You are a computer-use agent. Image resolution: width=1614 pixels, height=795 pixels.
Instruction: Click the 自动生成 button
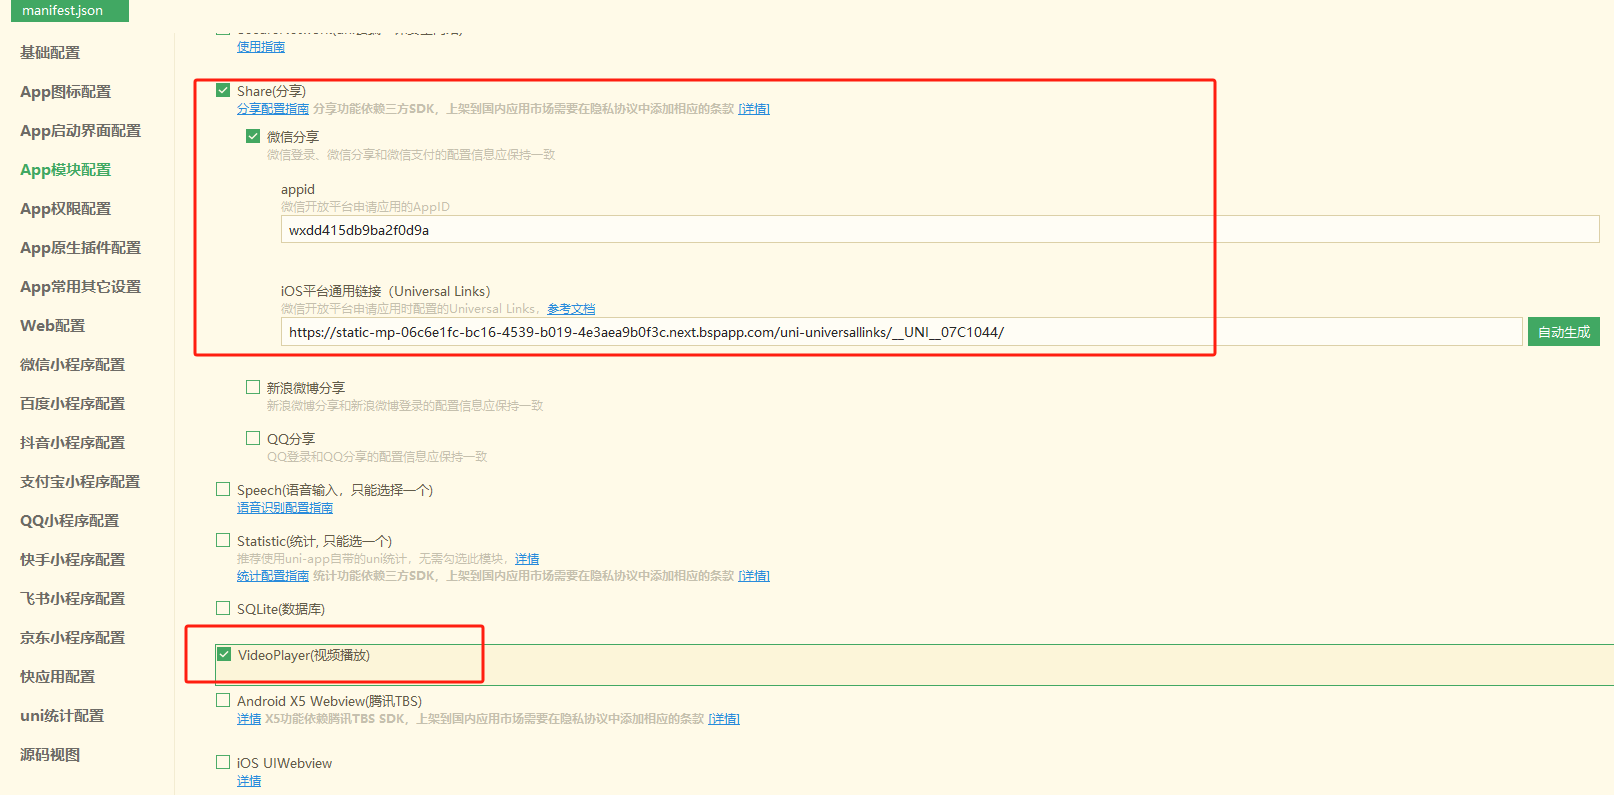1563,332
